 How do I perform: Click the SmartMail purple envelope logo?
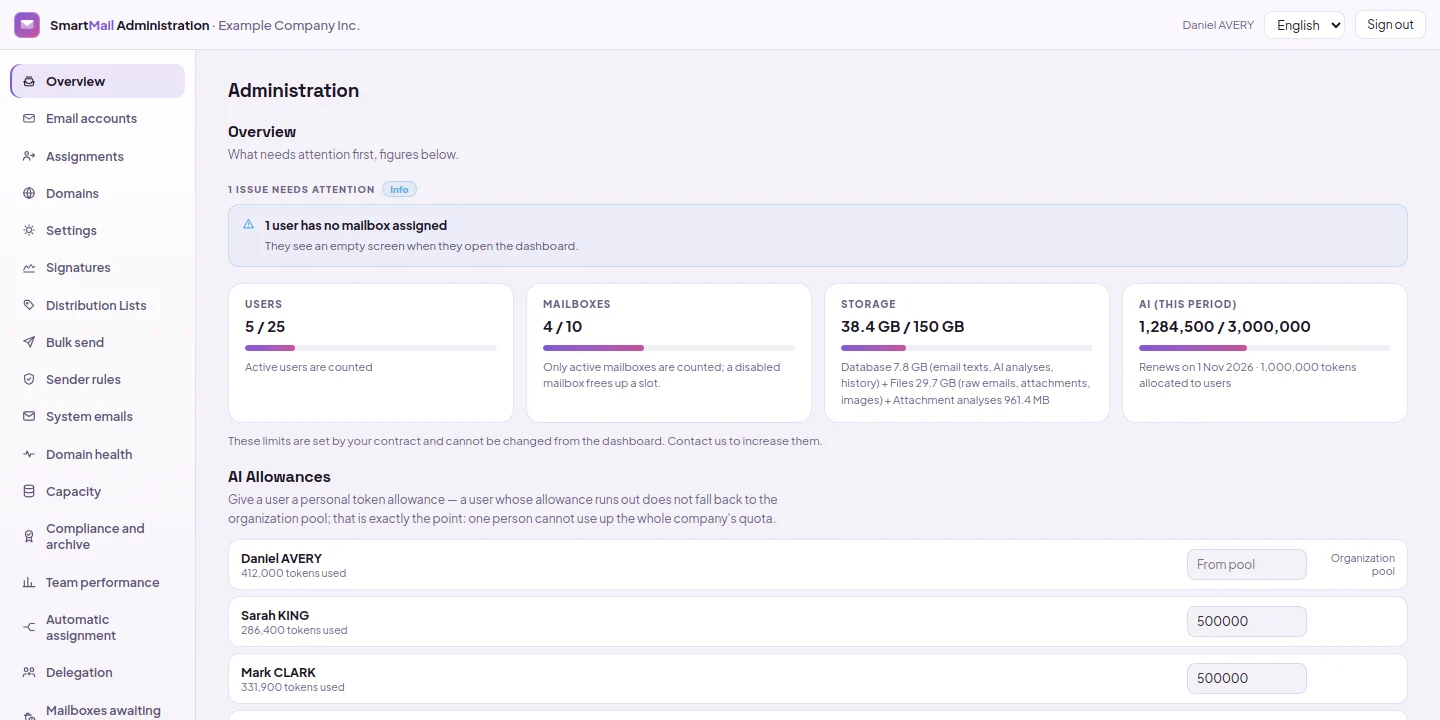pyautogui.click(x=27, y=25)
